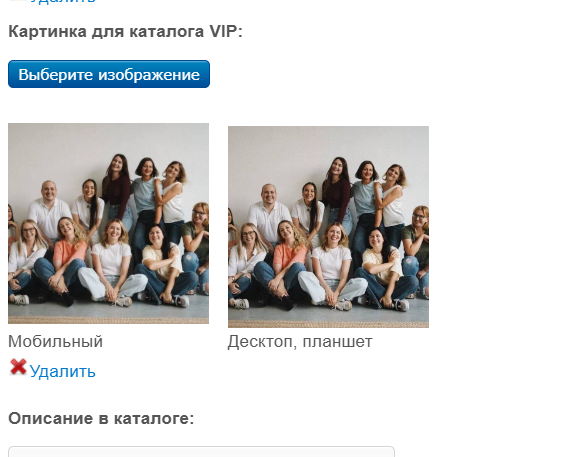Image resolution: width=583 pixels, height=457 pixels.
Task: Focus the "Описание в каталоге" text field
Action: [201, 451]
